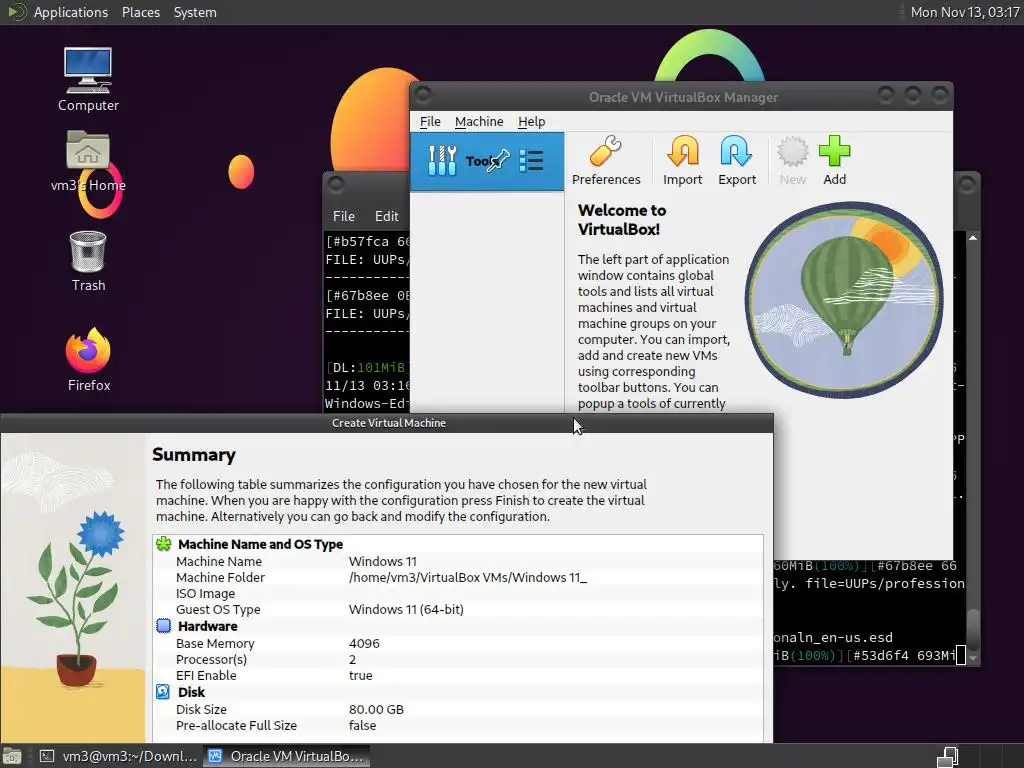
Task: Select the EFI Enable row
Action: (458, 675)
